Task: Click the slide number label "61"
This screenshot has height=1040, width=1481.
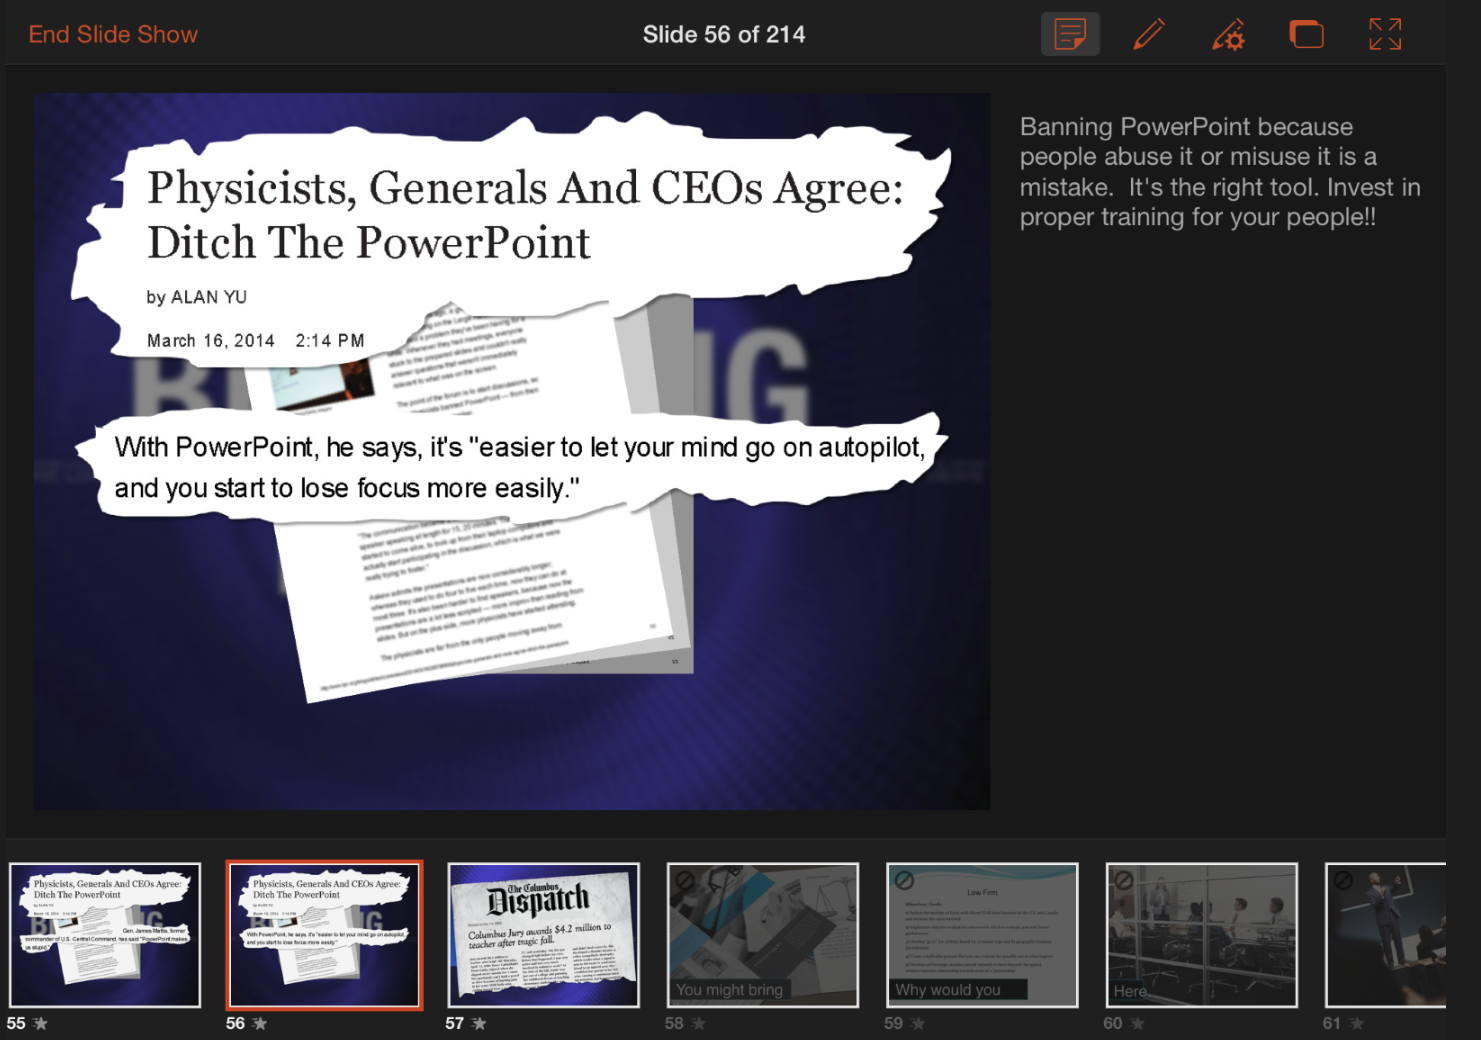Action: (1332, 1023)
